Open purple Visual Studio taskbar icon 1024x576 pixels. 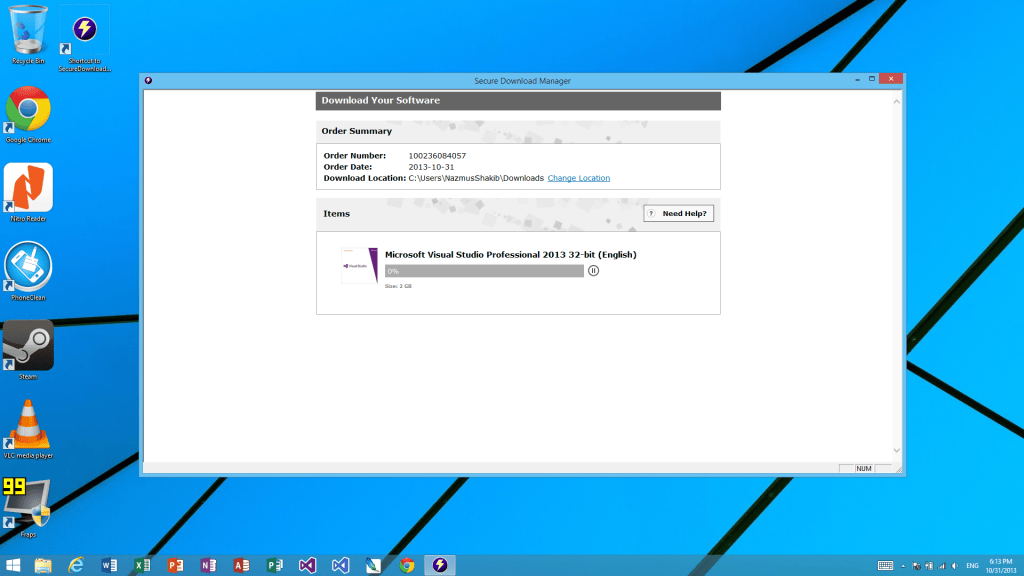pos(307,565)
